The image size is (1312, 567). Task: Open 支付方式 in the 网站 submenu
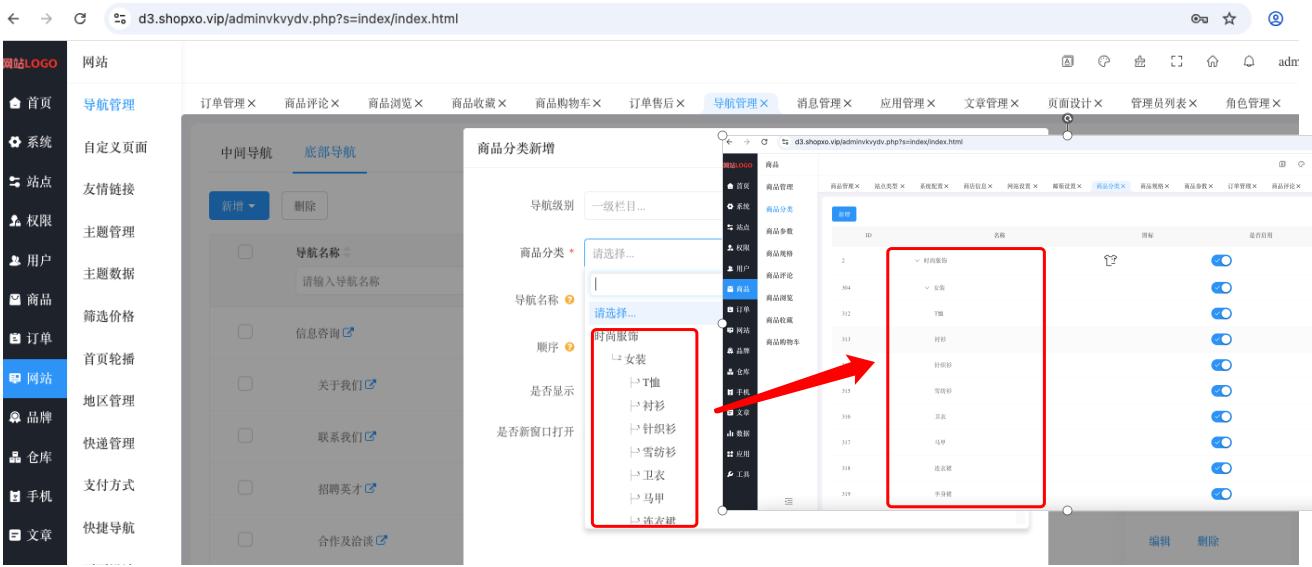click(x=109, y=485)
